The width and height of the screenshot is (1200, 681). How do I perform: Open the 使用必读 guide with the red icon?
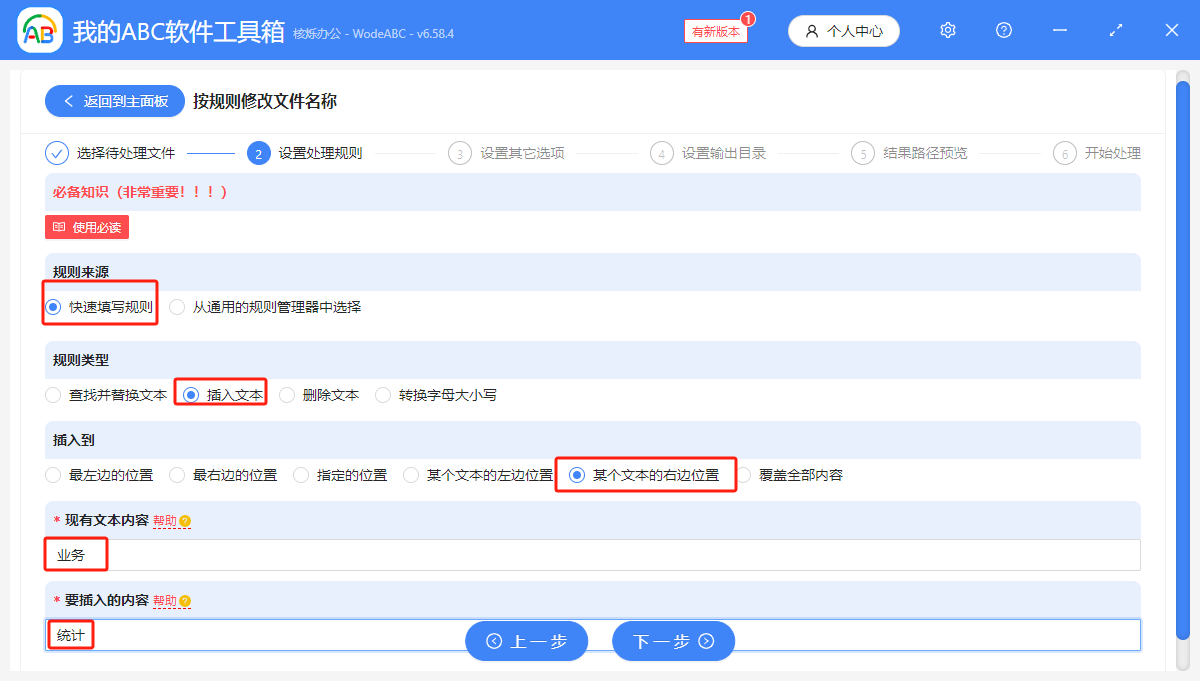(86, 227)
